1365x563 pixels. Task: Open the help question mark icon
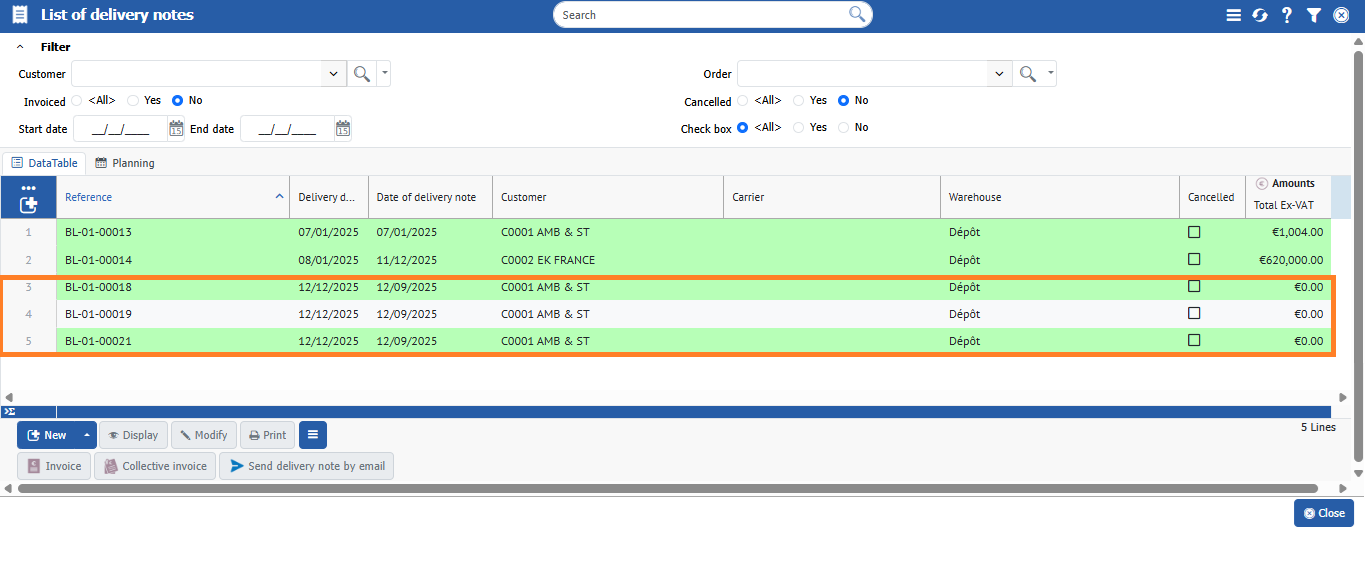(x=1287, y=15)
